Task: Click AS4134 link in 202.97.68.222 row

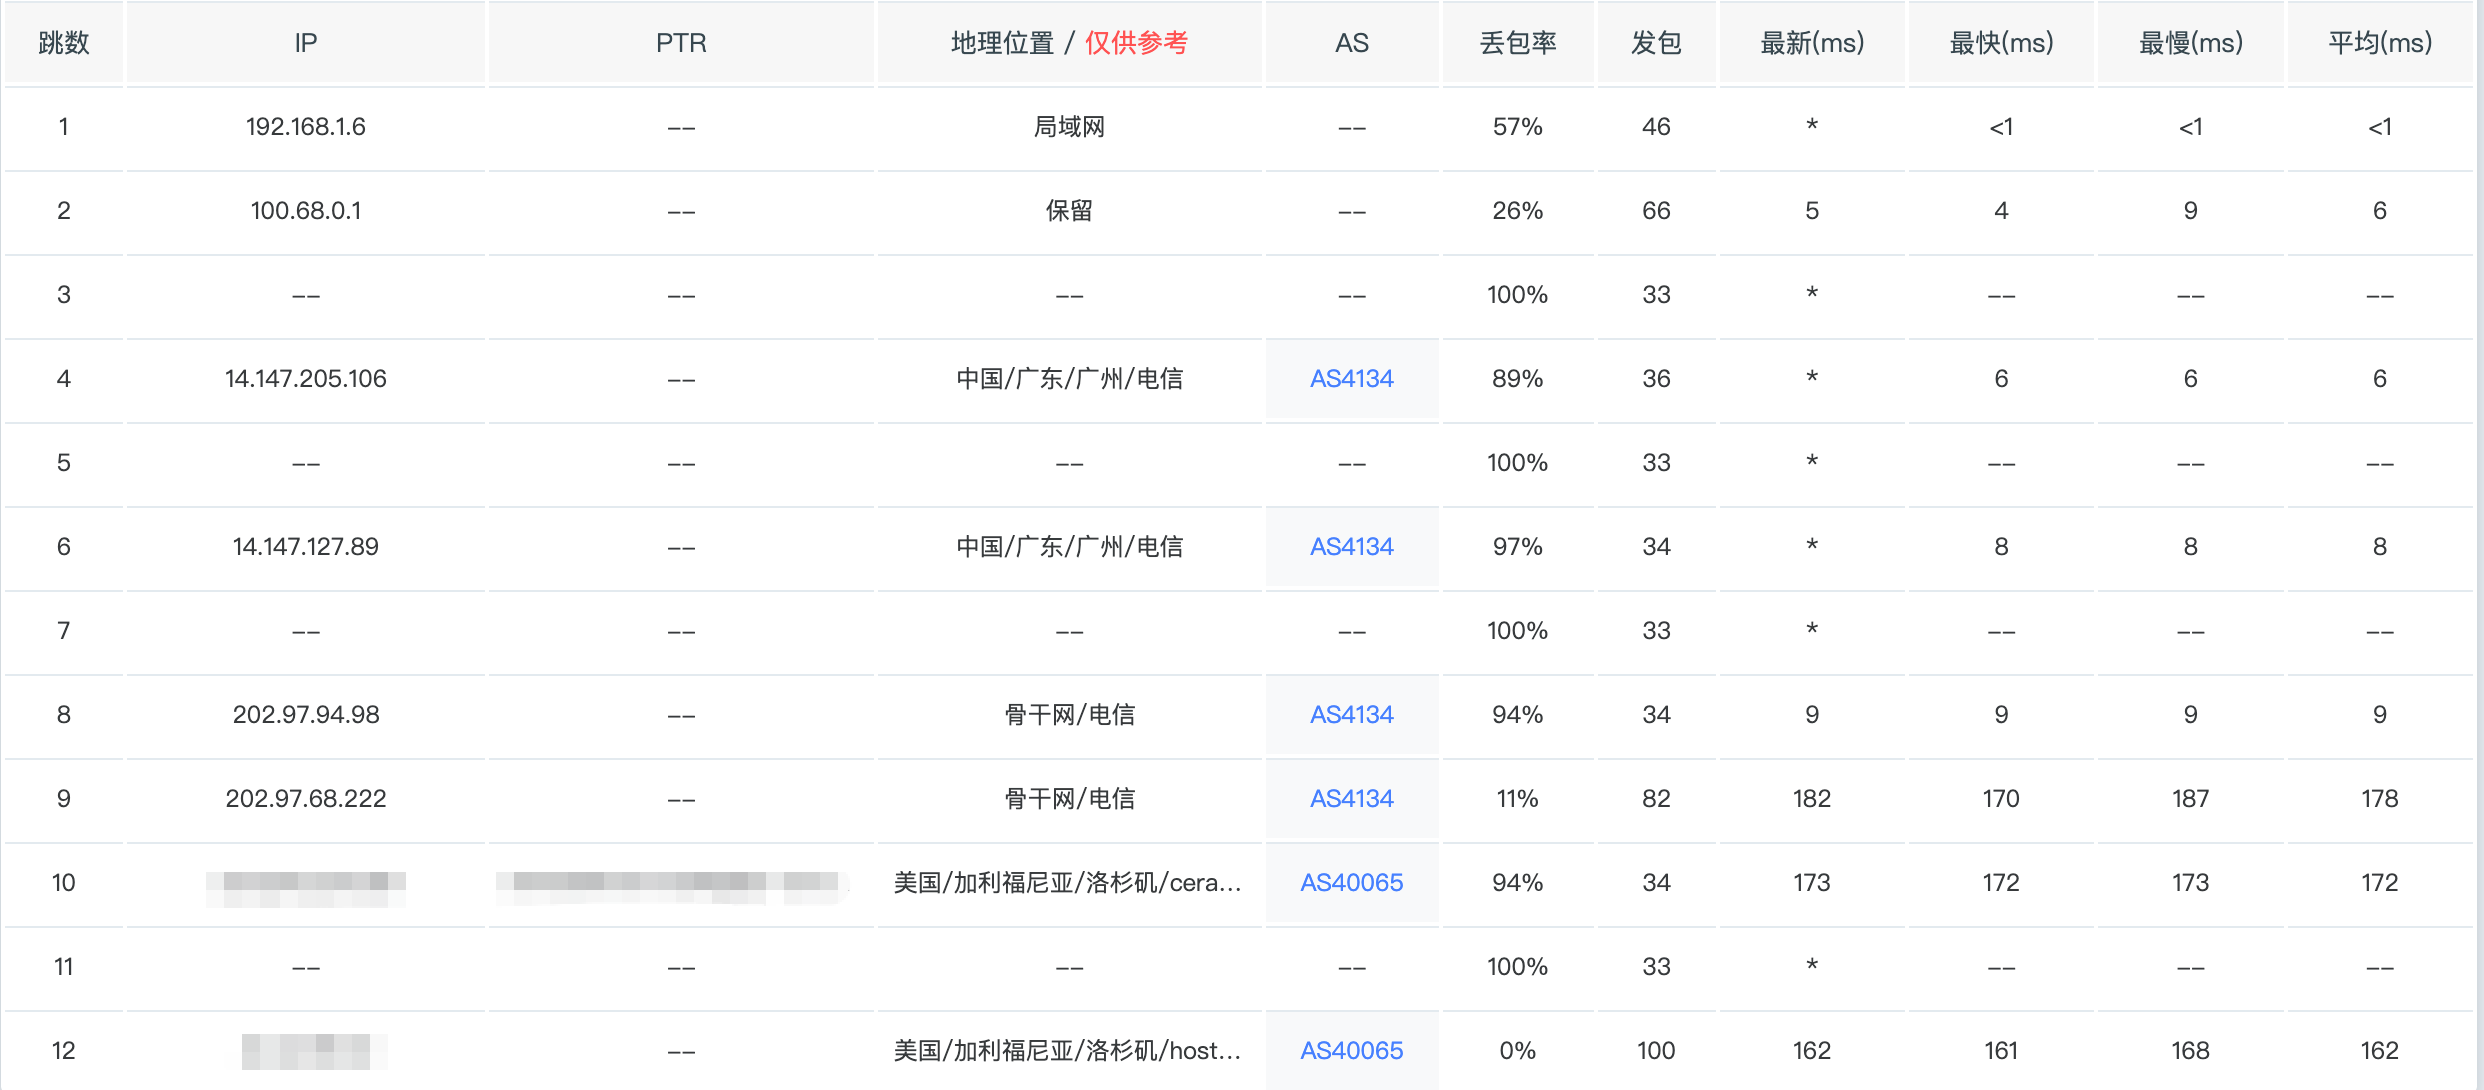Action: click(x=1351, y=799)
